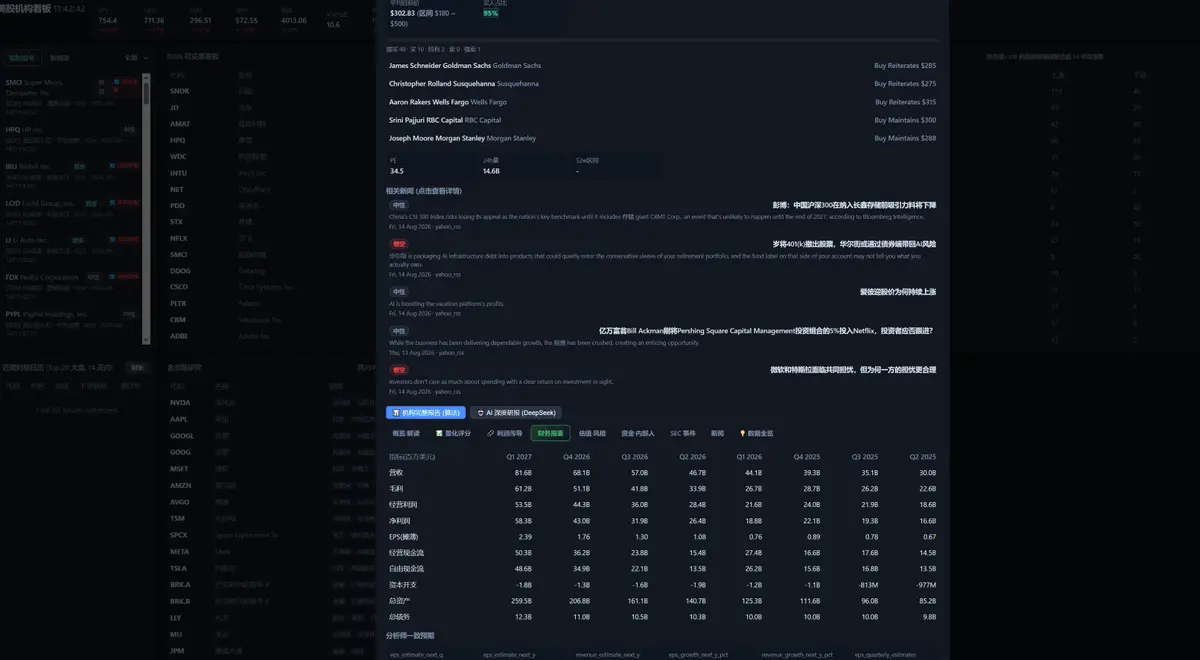Click the Buy Maintains $300 rating
The width and height of the screenshot is (1200, 660).
[905, 120]
